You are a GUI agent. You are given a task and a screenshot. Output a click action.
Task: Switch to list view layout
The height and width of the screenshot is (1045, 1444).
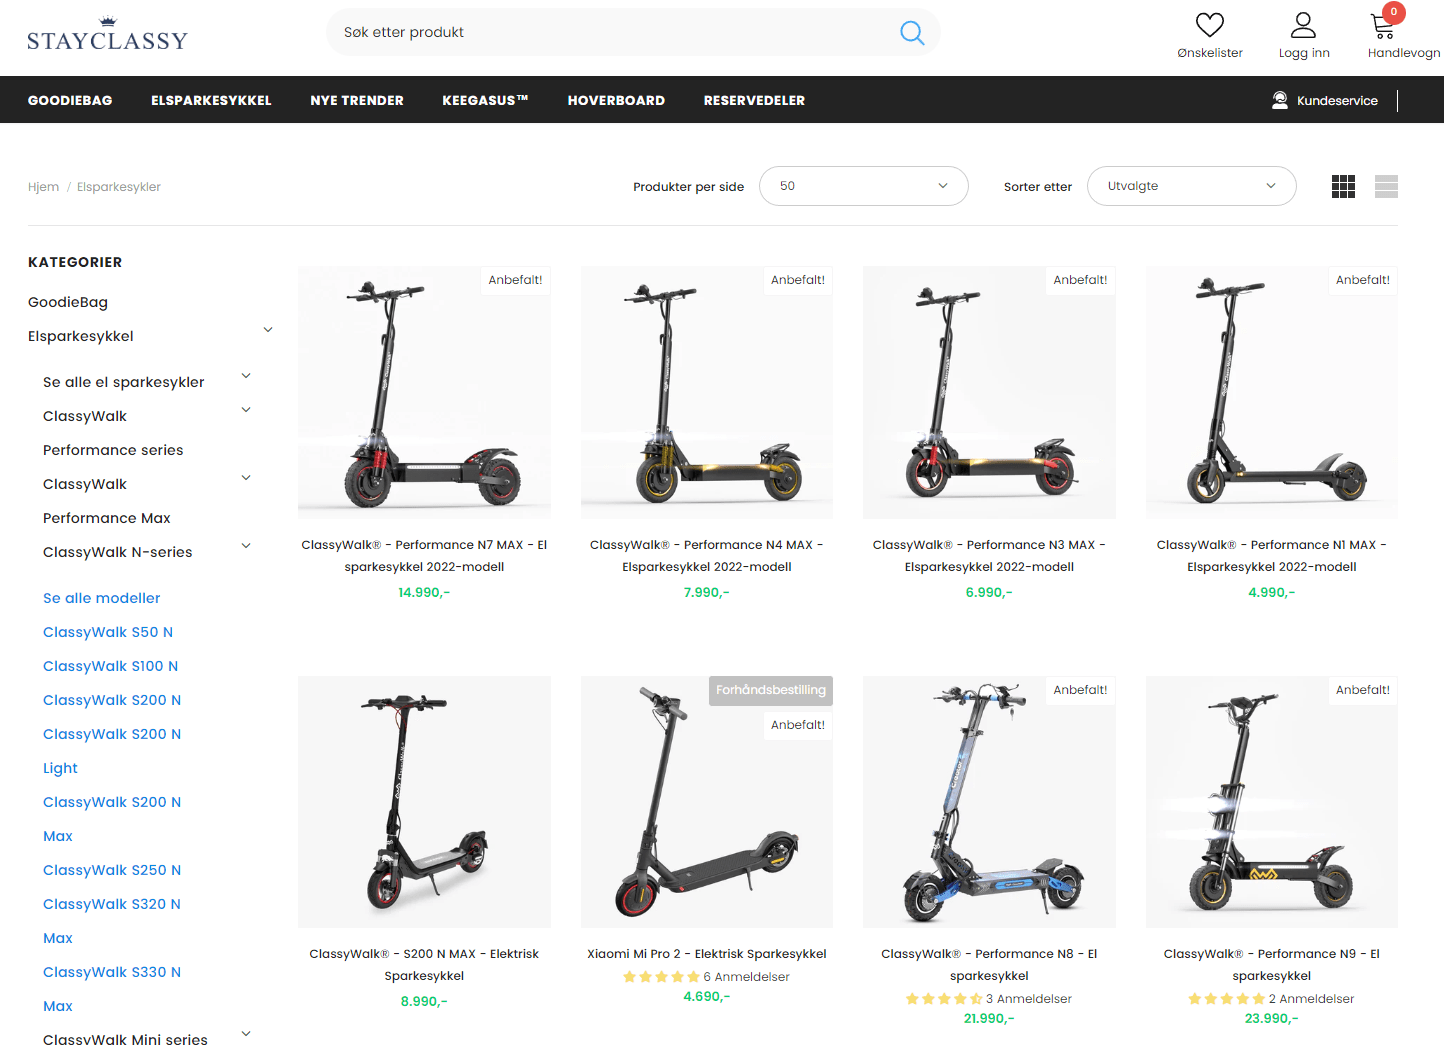tap(1386, 186)
